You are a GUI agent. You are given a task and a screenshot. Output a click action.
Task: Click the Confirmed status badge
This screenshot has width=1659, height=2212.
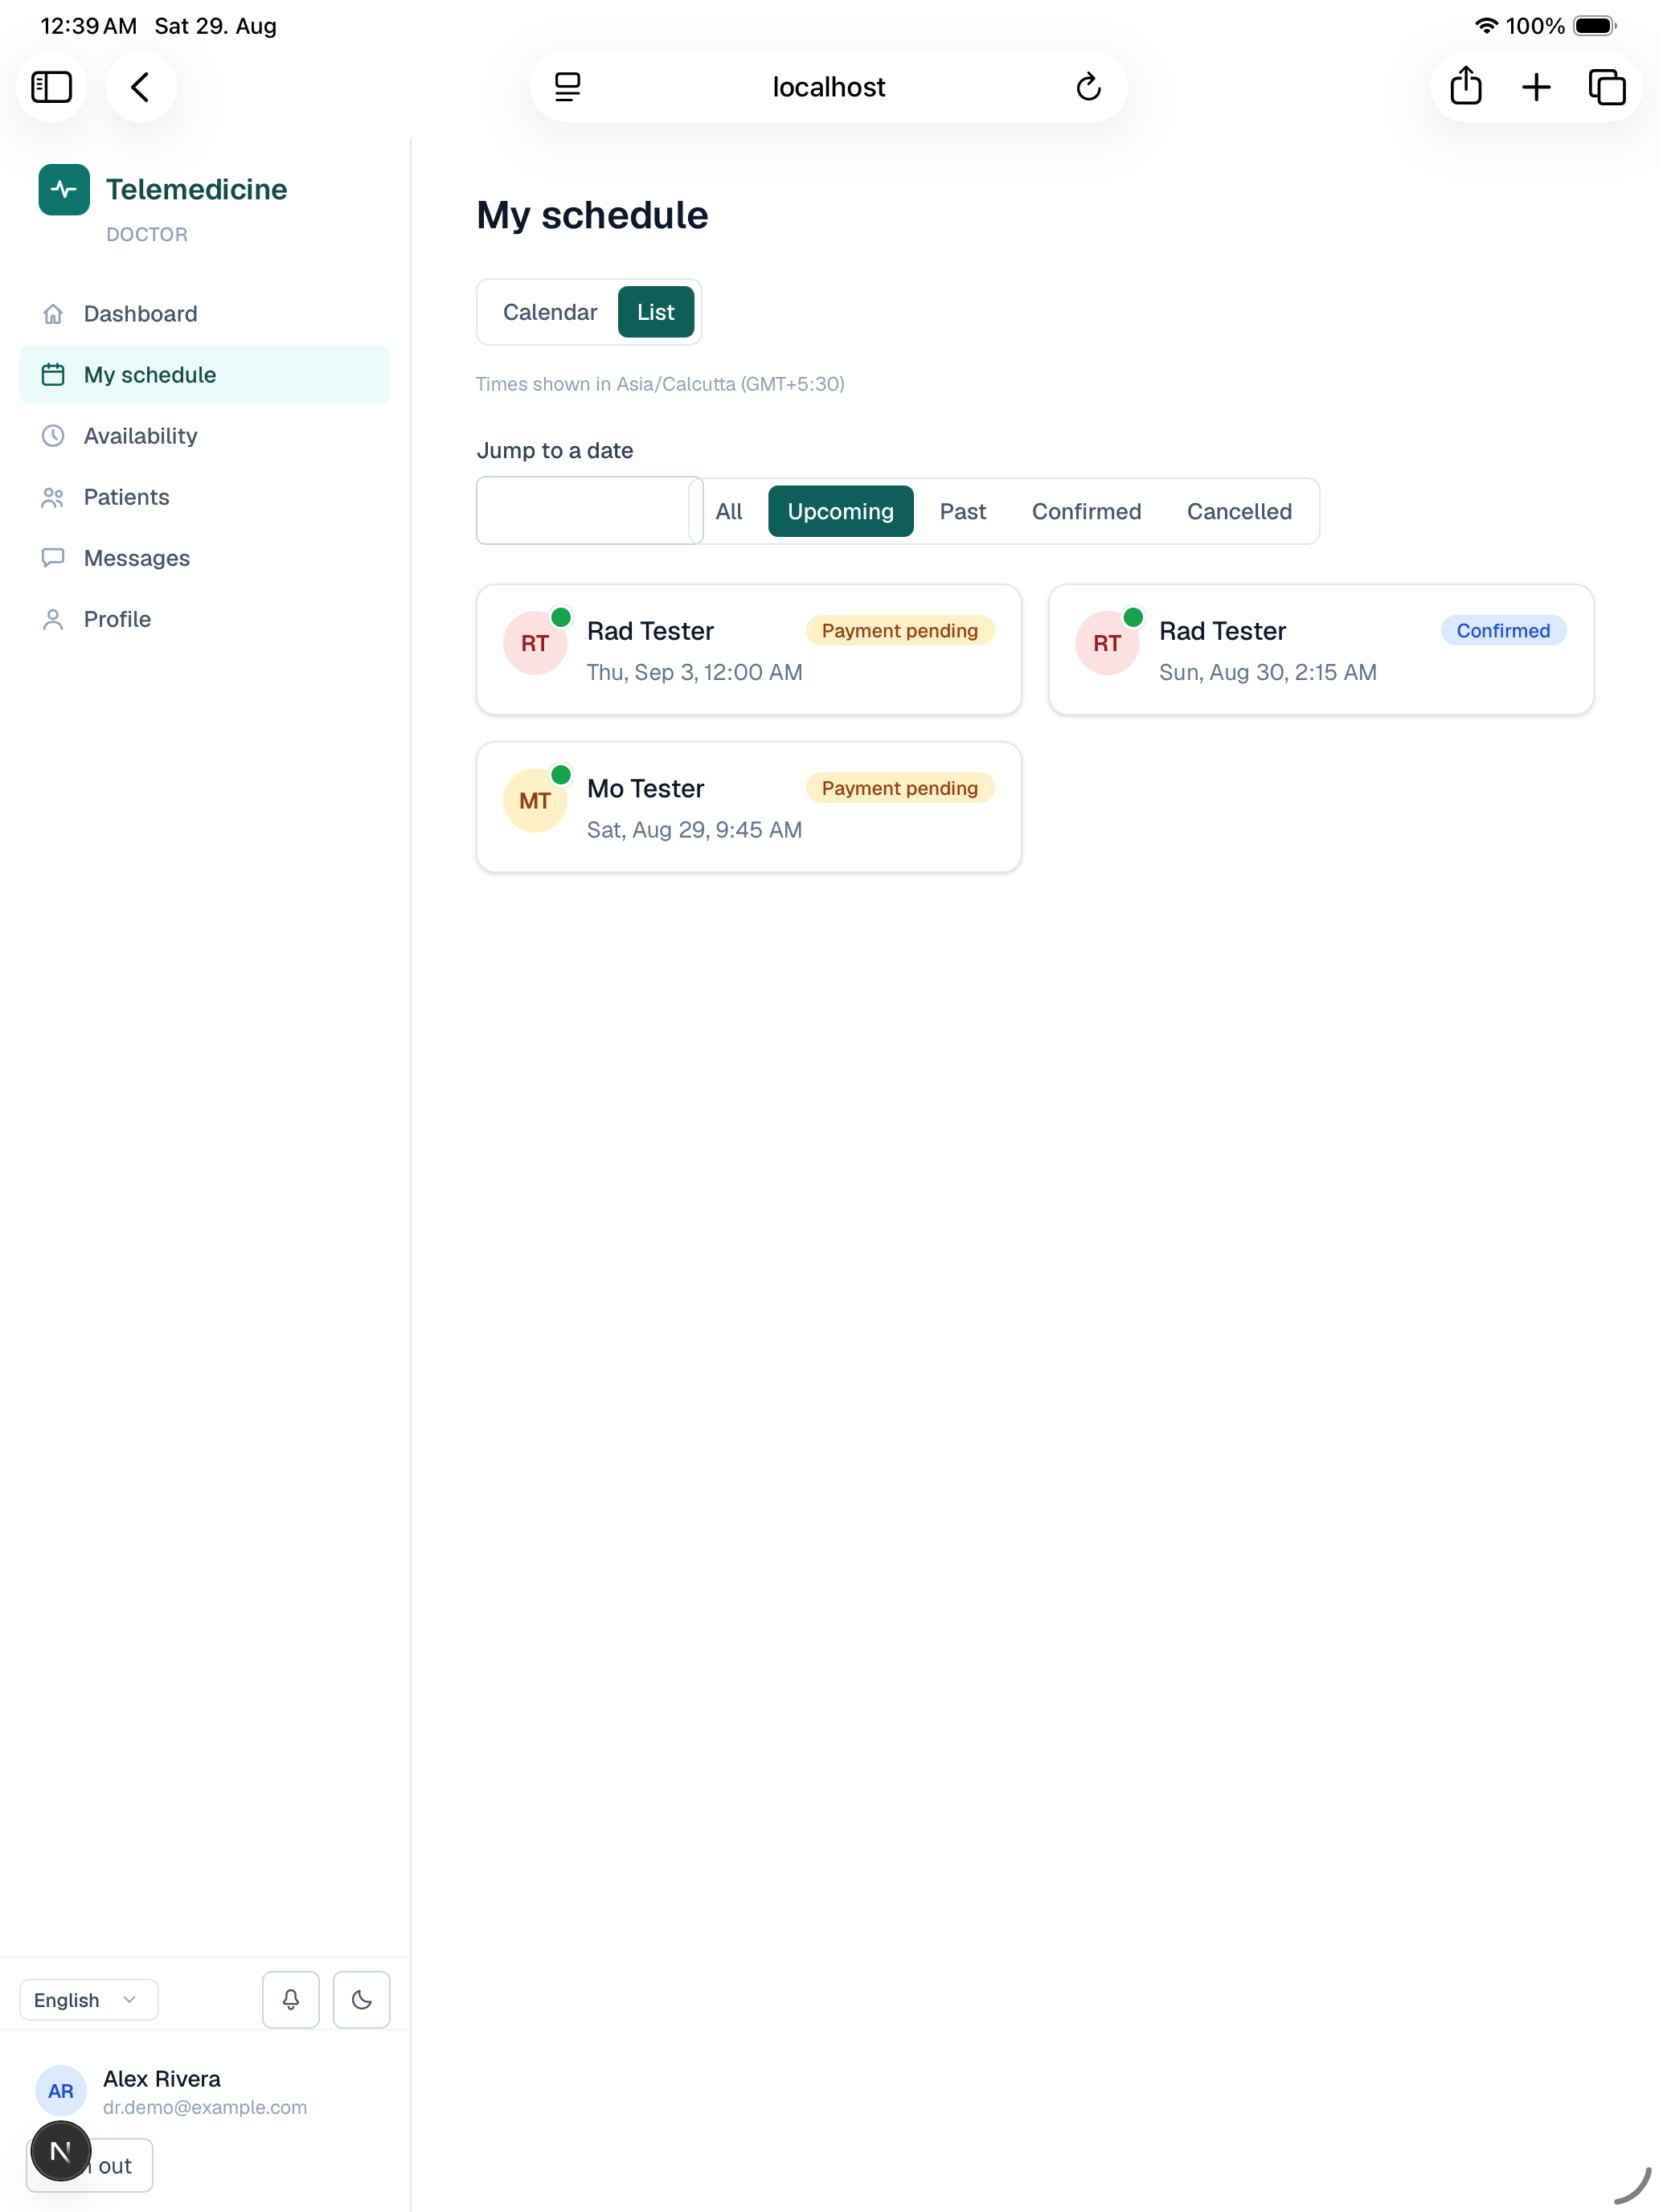[x=1503, y=630]
